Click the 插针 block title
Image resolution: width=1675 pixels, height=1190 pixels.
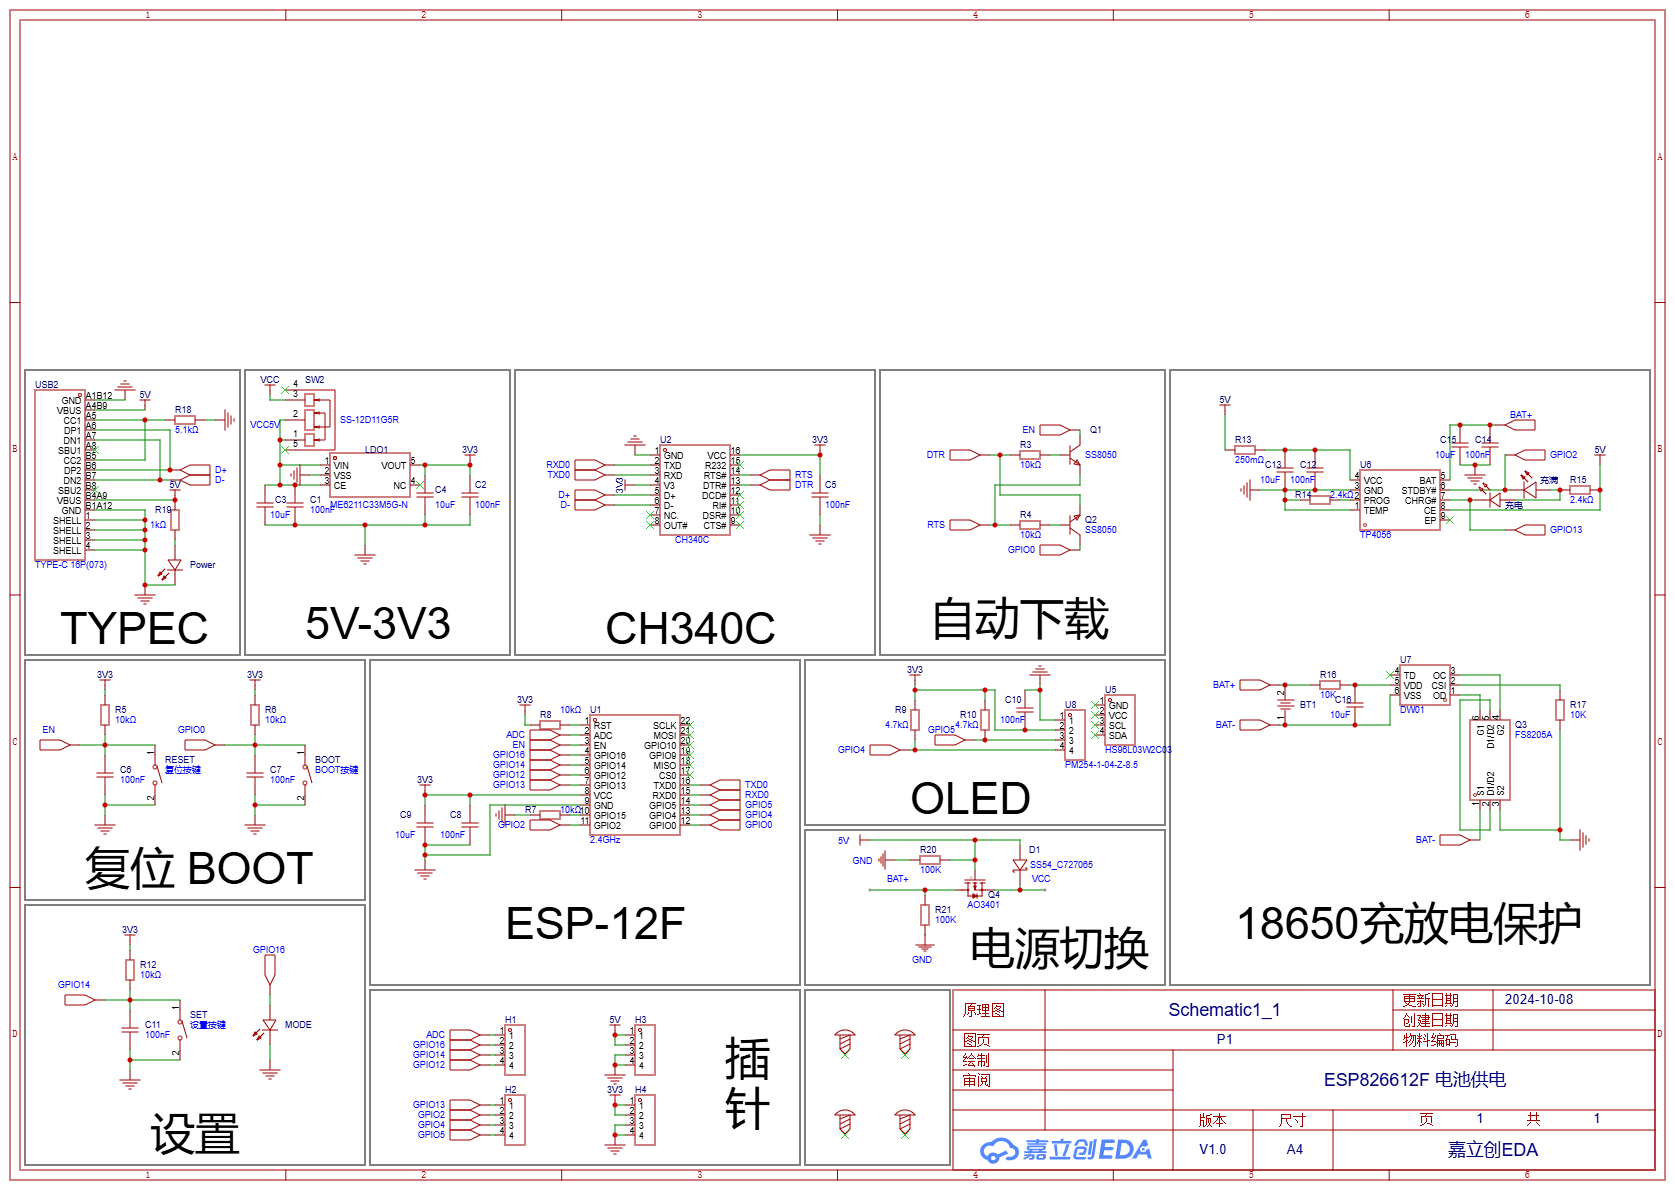(x=747, y=1084)
